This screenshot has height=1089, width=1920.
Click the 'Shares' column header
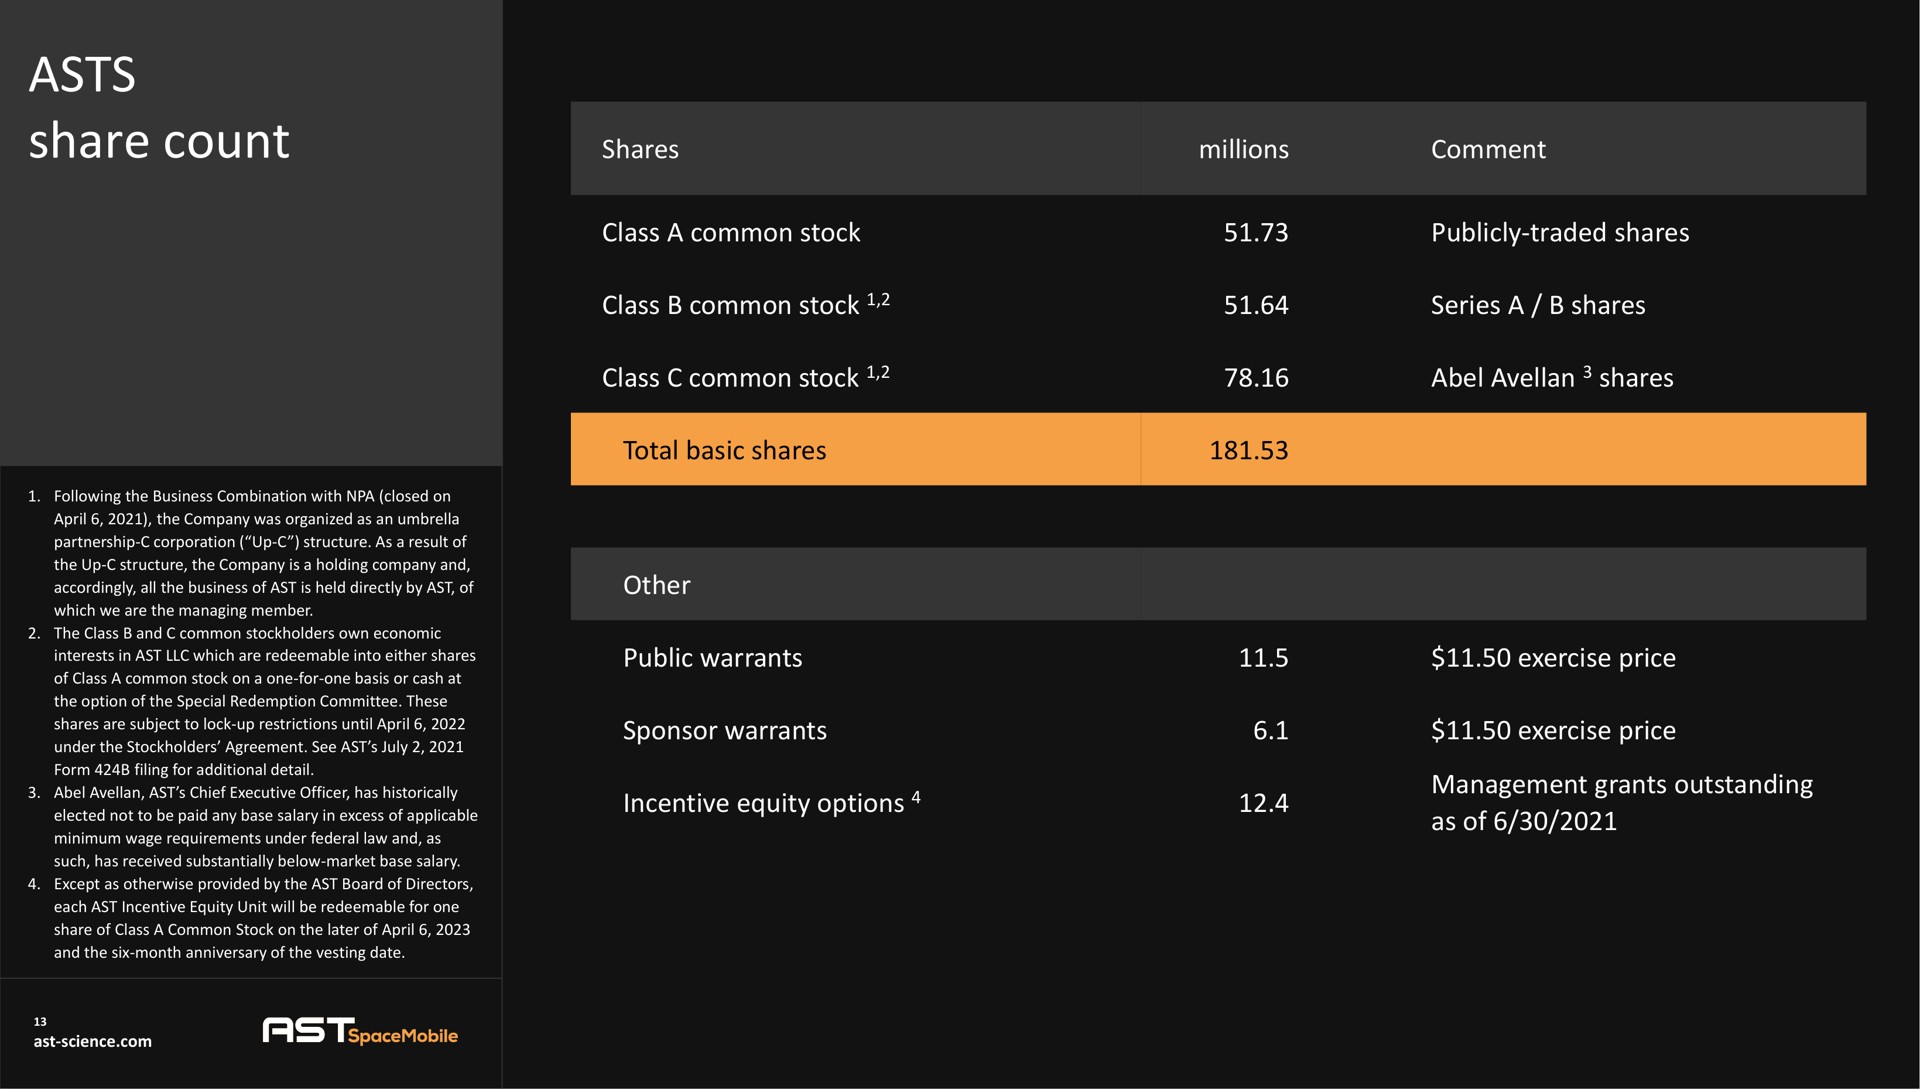(x=640, y=149)
